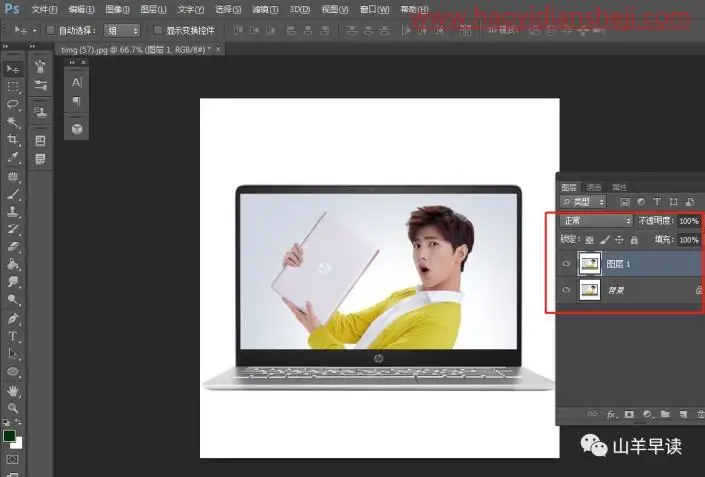Click the add layer style fx icon

point(611,414)
